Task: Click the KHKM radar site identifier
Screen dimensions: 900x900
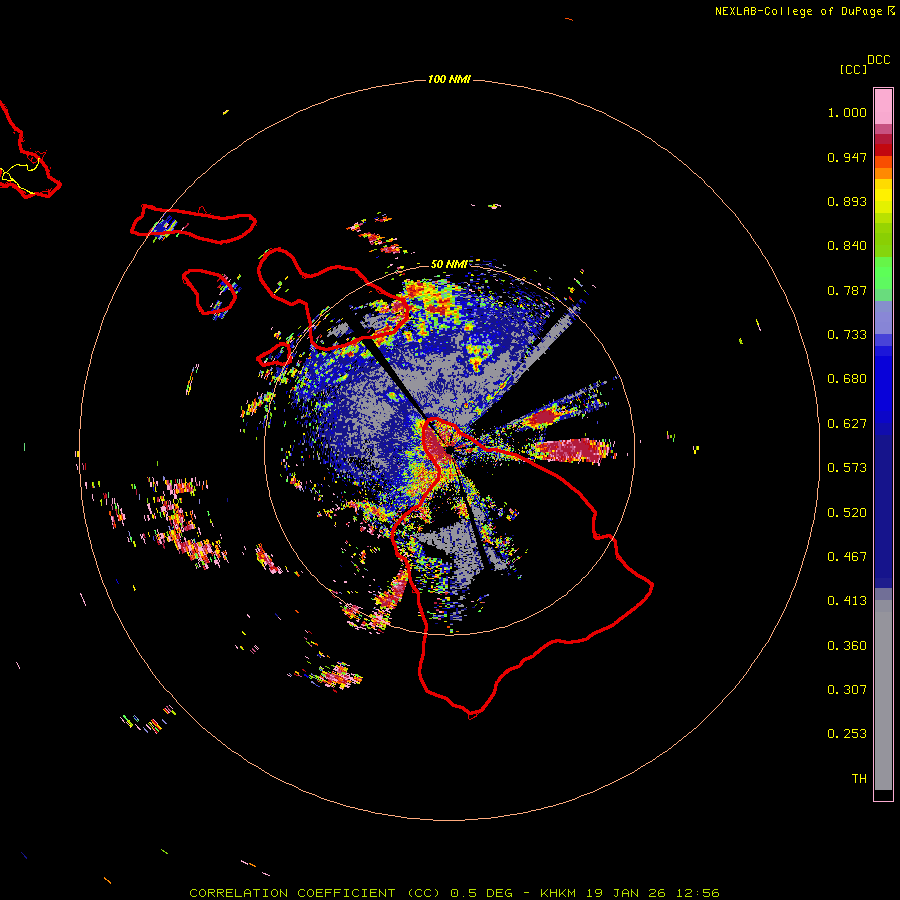Action: 558,893
